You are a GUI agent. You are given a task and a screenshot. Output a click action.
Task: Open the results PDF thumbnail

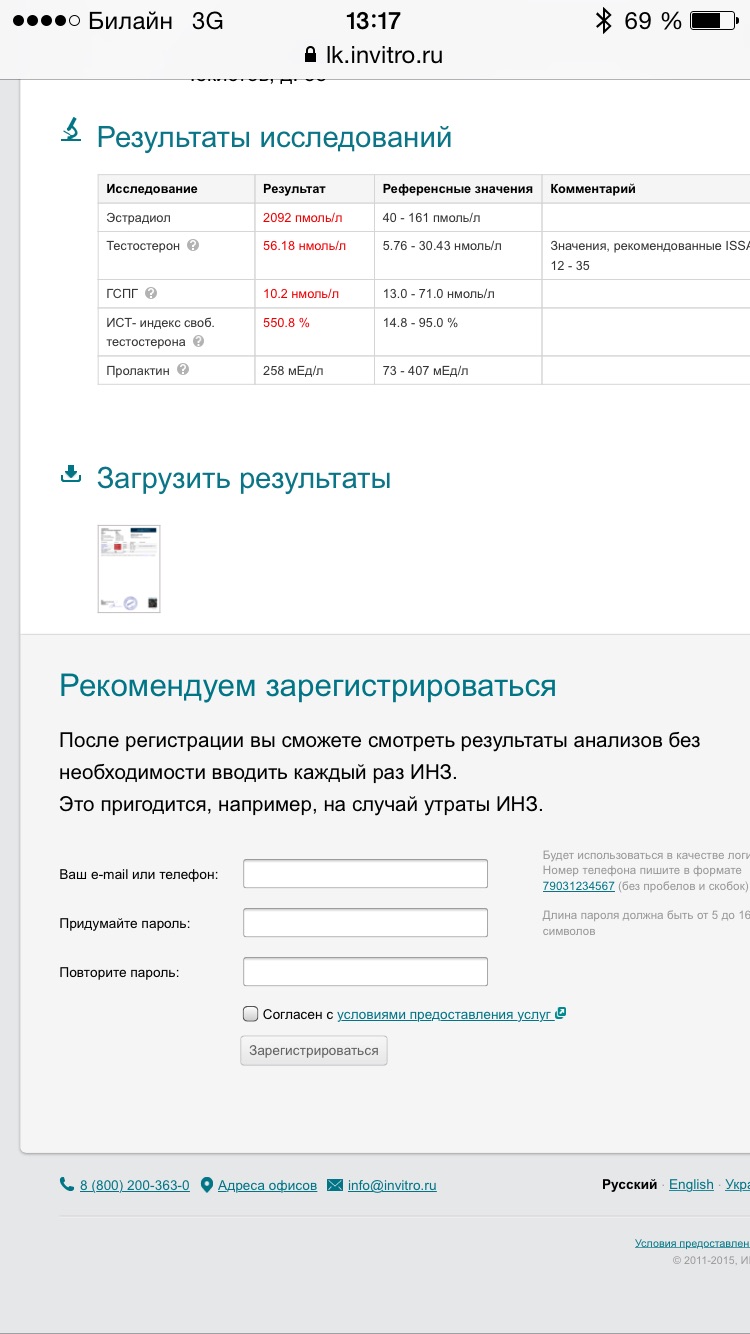click(x=129, y=568)
